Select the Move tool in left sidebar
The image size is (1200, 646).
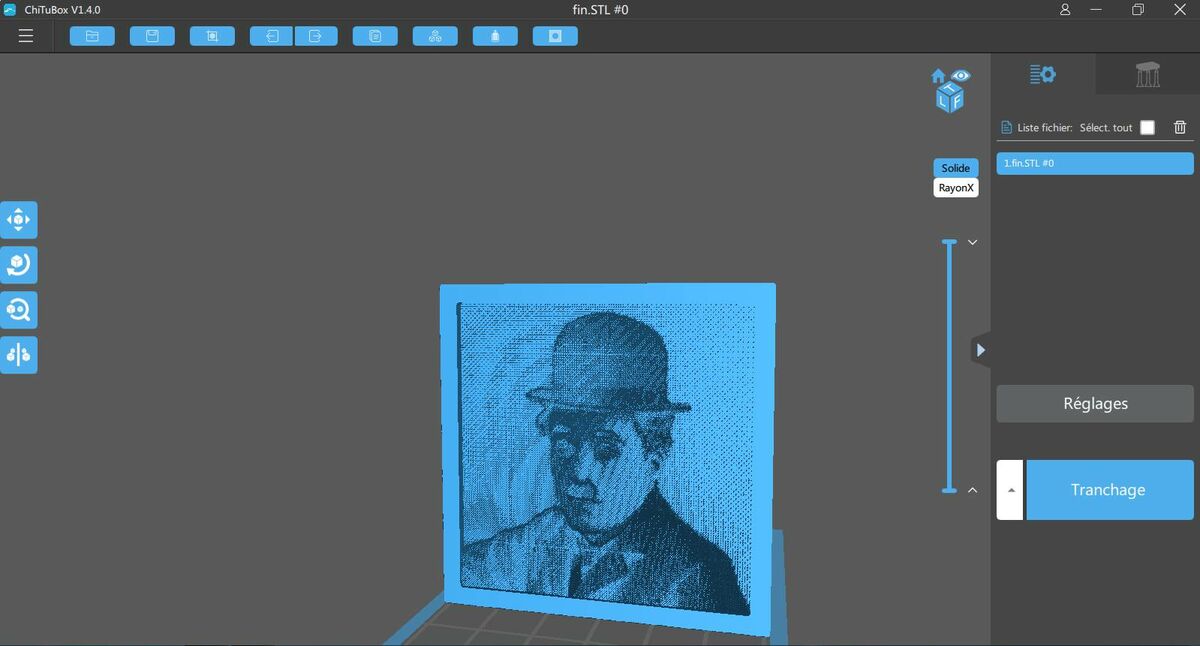(x=19, y=220)
